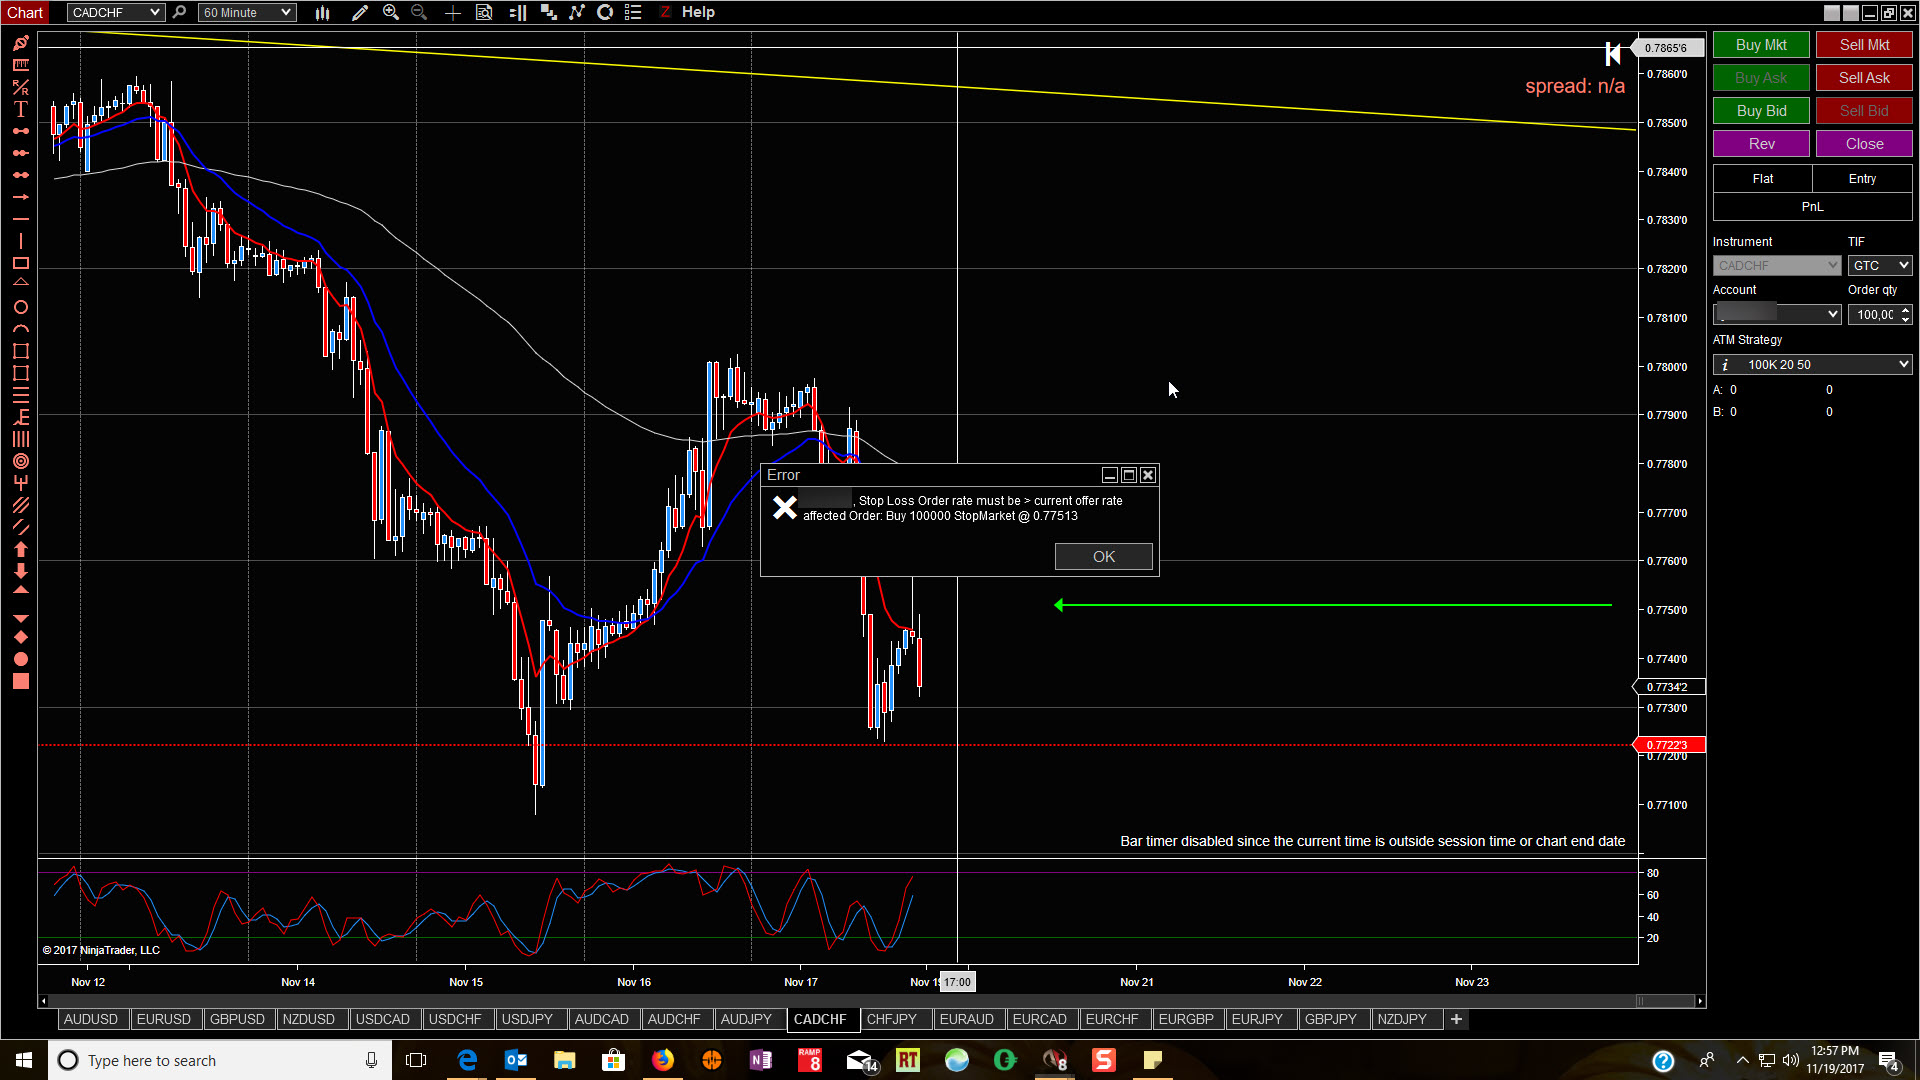Image resolution: width=1920 pixels, height=1080 pixels.
Task: Switch to the EURUSD tab
Action: point(163,1019)
